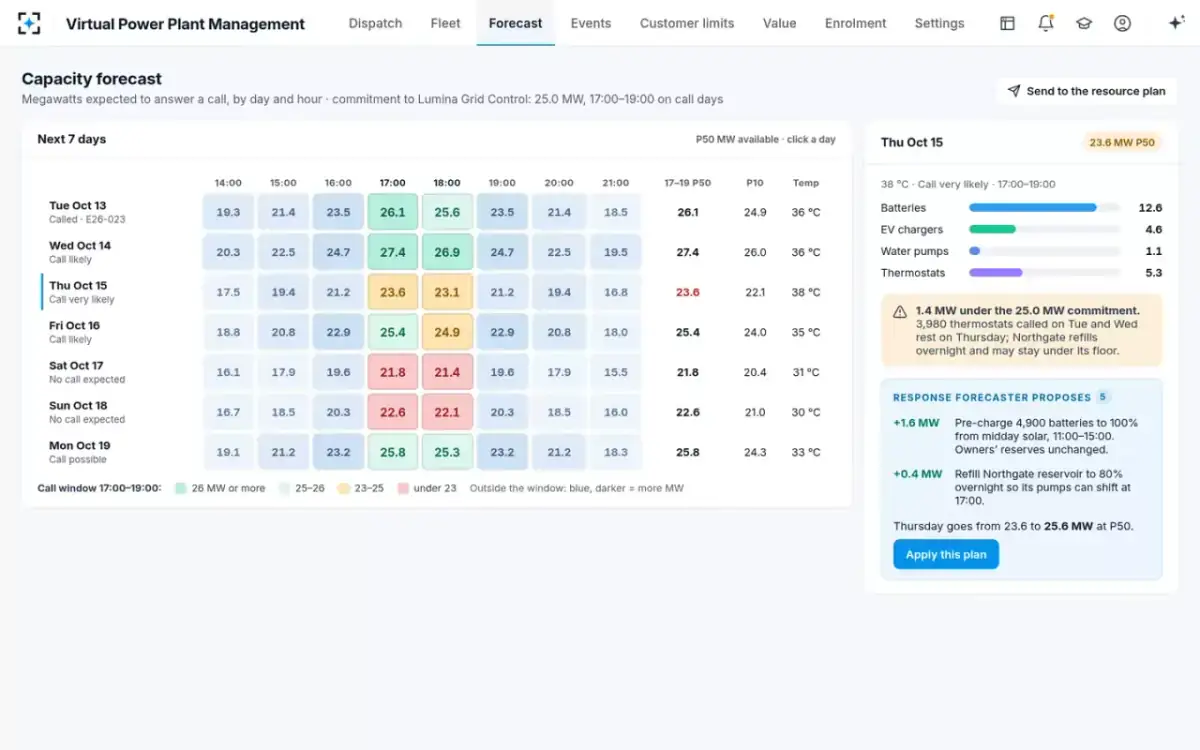Open the sparkle assistant icon
The image size is (1200, 750).
[1176, 23]
